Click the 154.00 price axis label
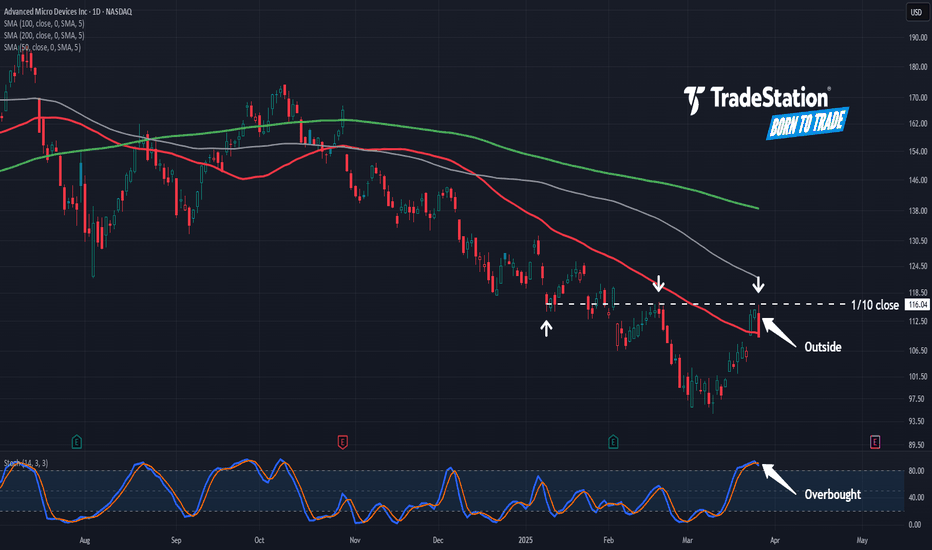This screenshot has width=932, height=550. (918, 152)
